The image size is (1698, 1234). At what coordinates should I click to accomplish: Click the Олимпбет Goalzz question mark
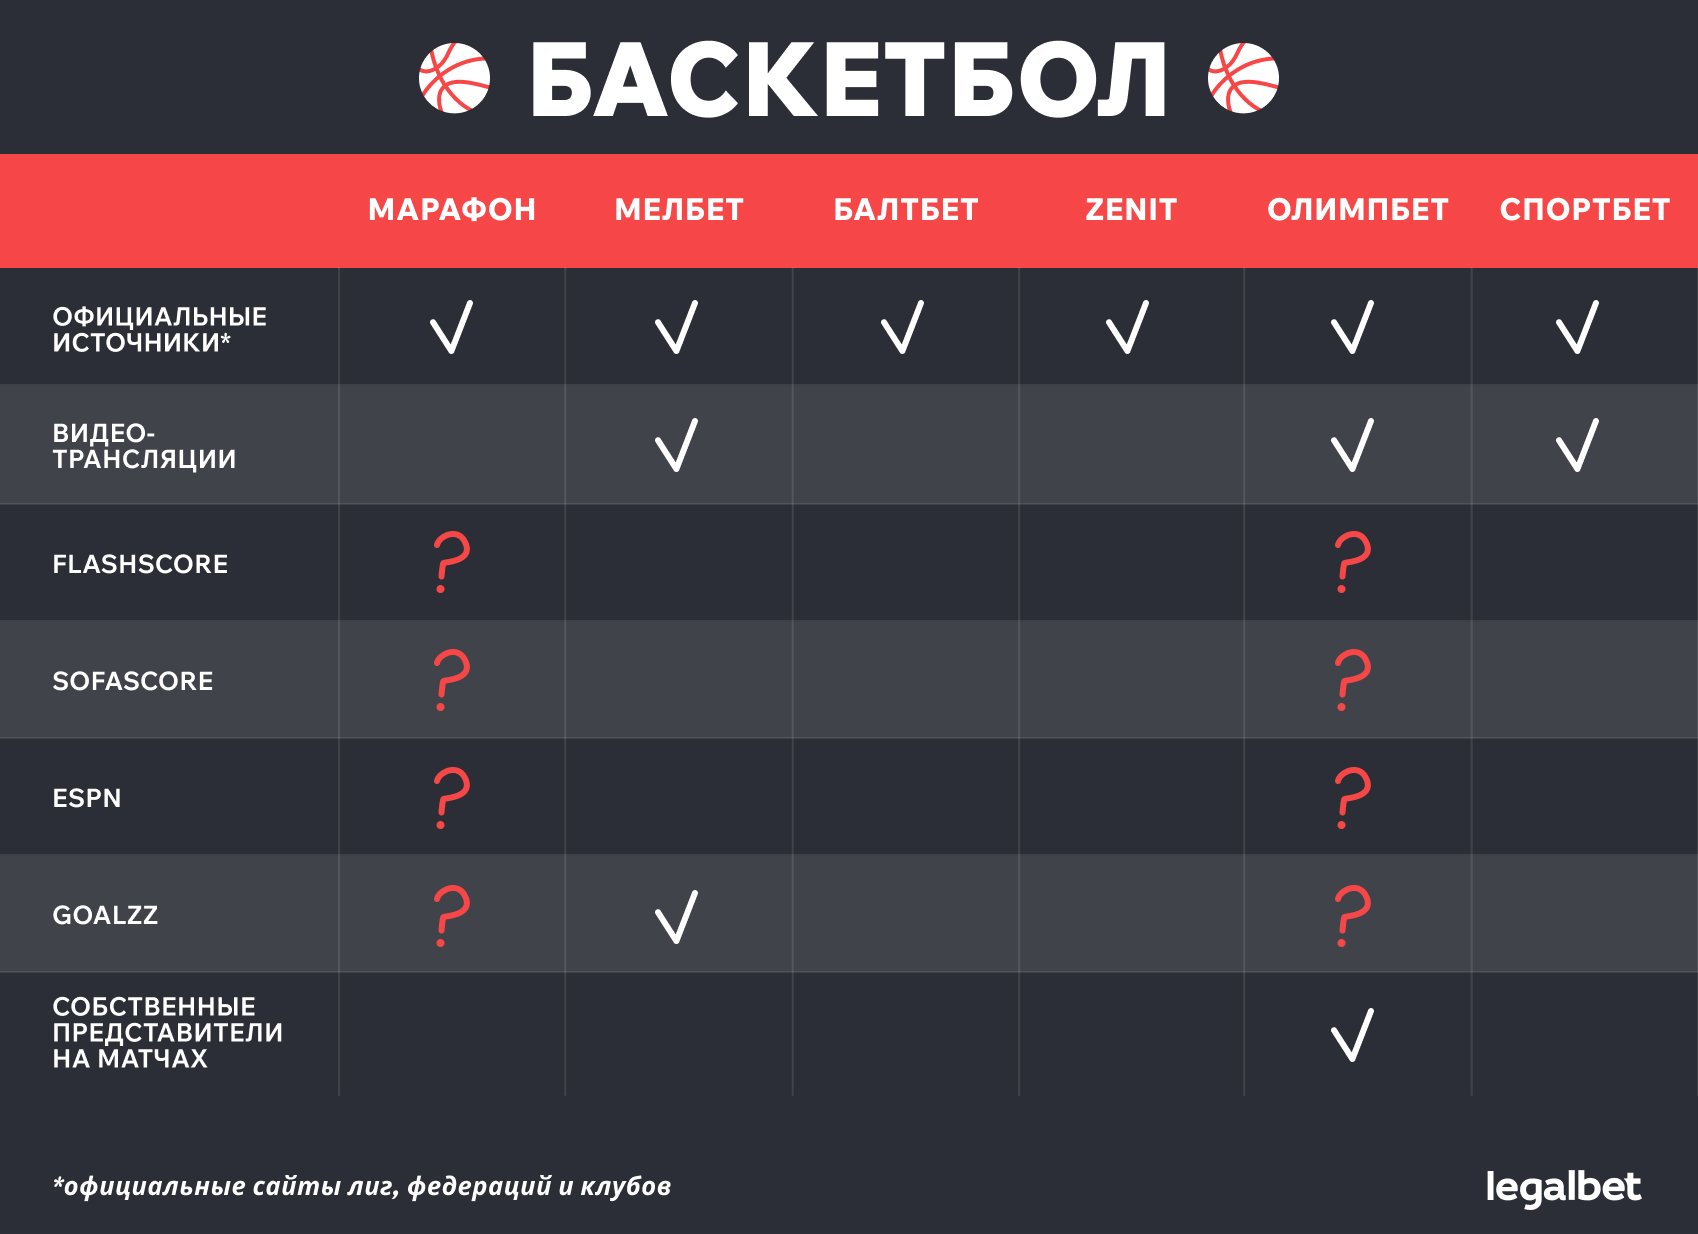click(1353, 915)
